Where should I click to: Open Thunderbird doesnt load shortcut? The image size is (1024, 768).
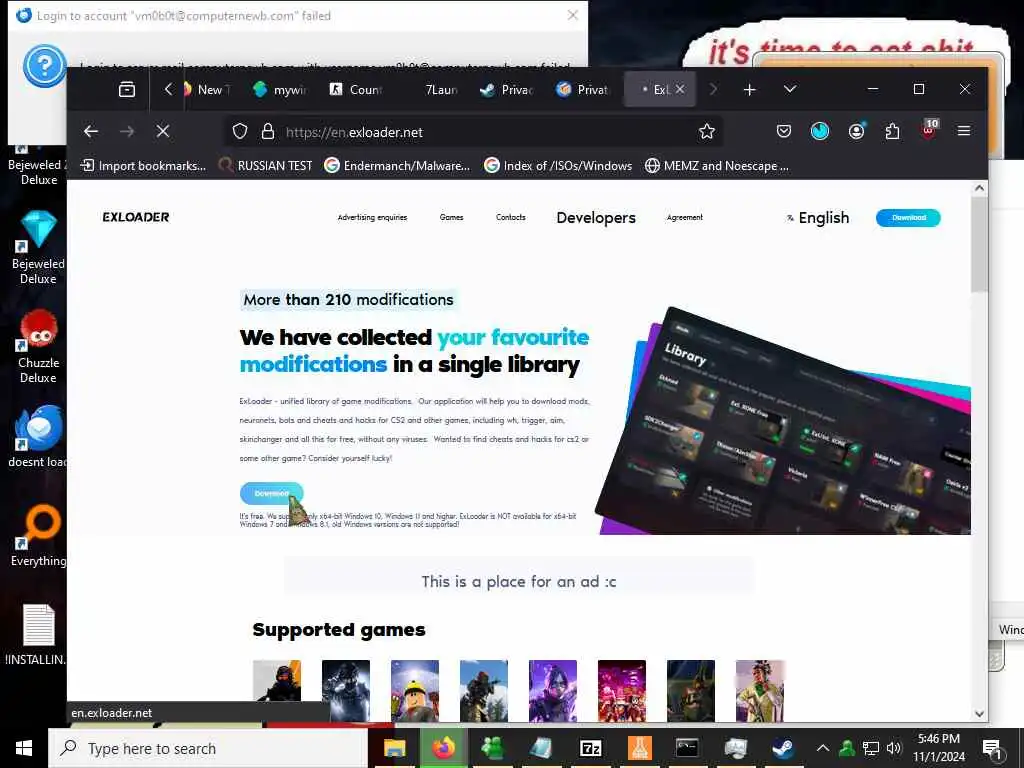coord(38,436)
